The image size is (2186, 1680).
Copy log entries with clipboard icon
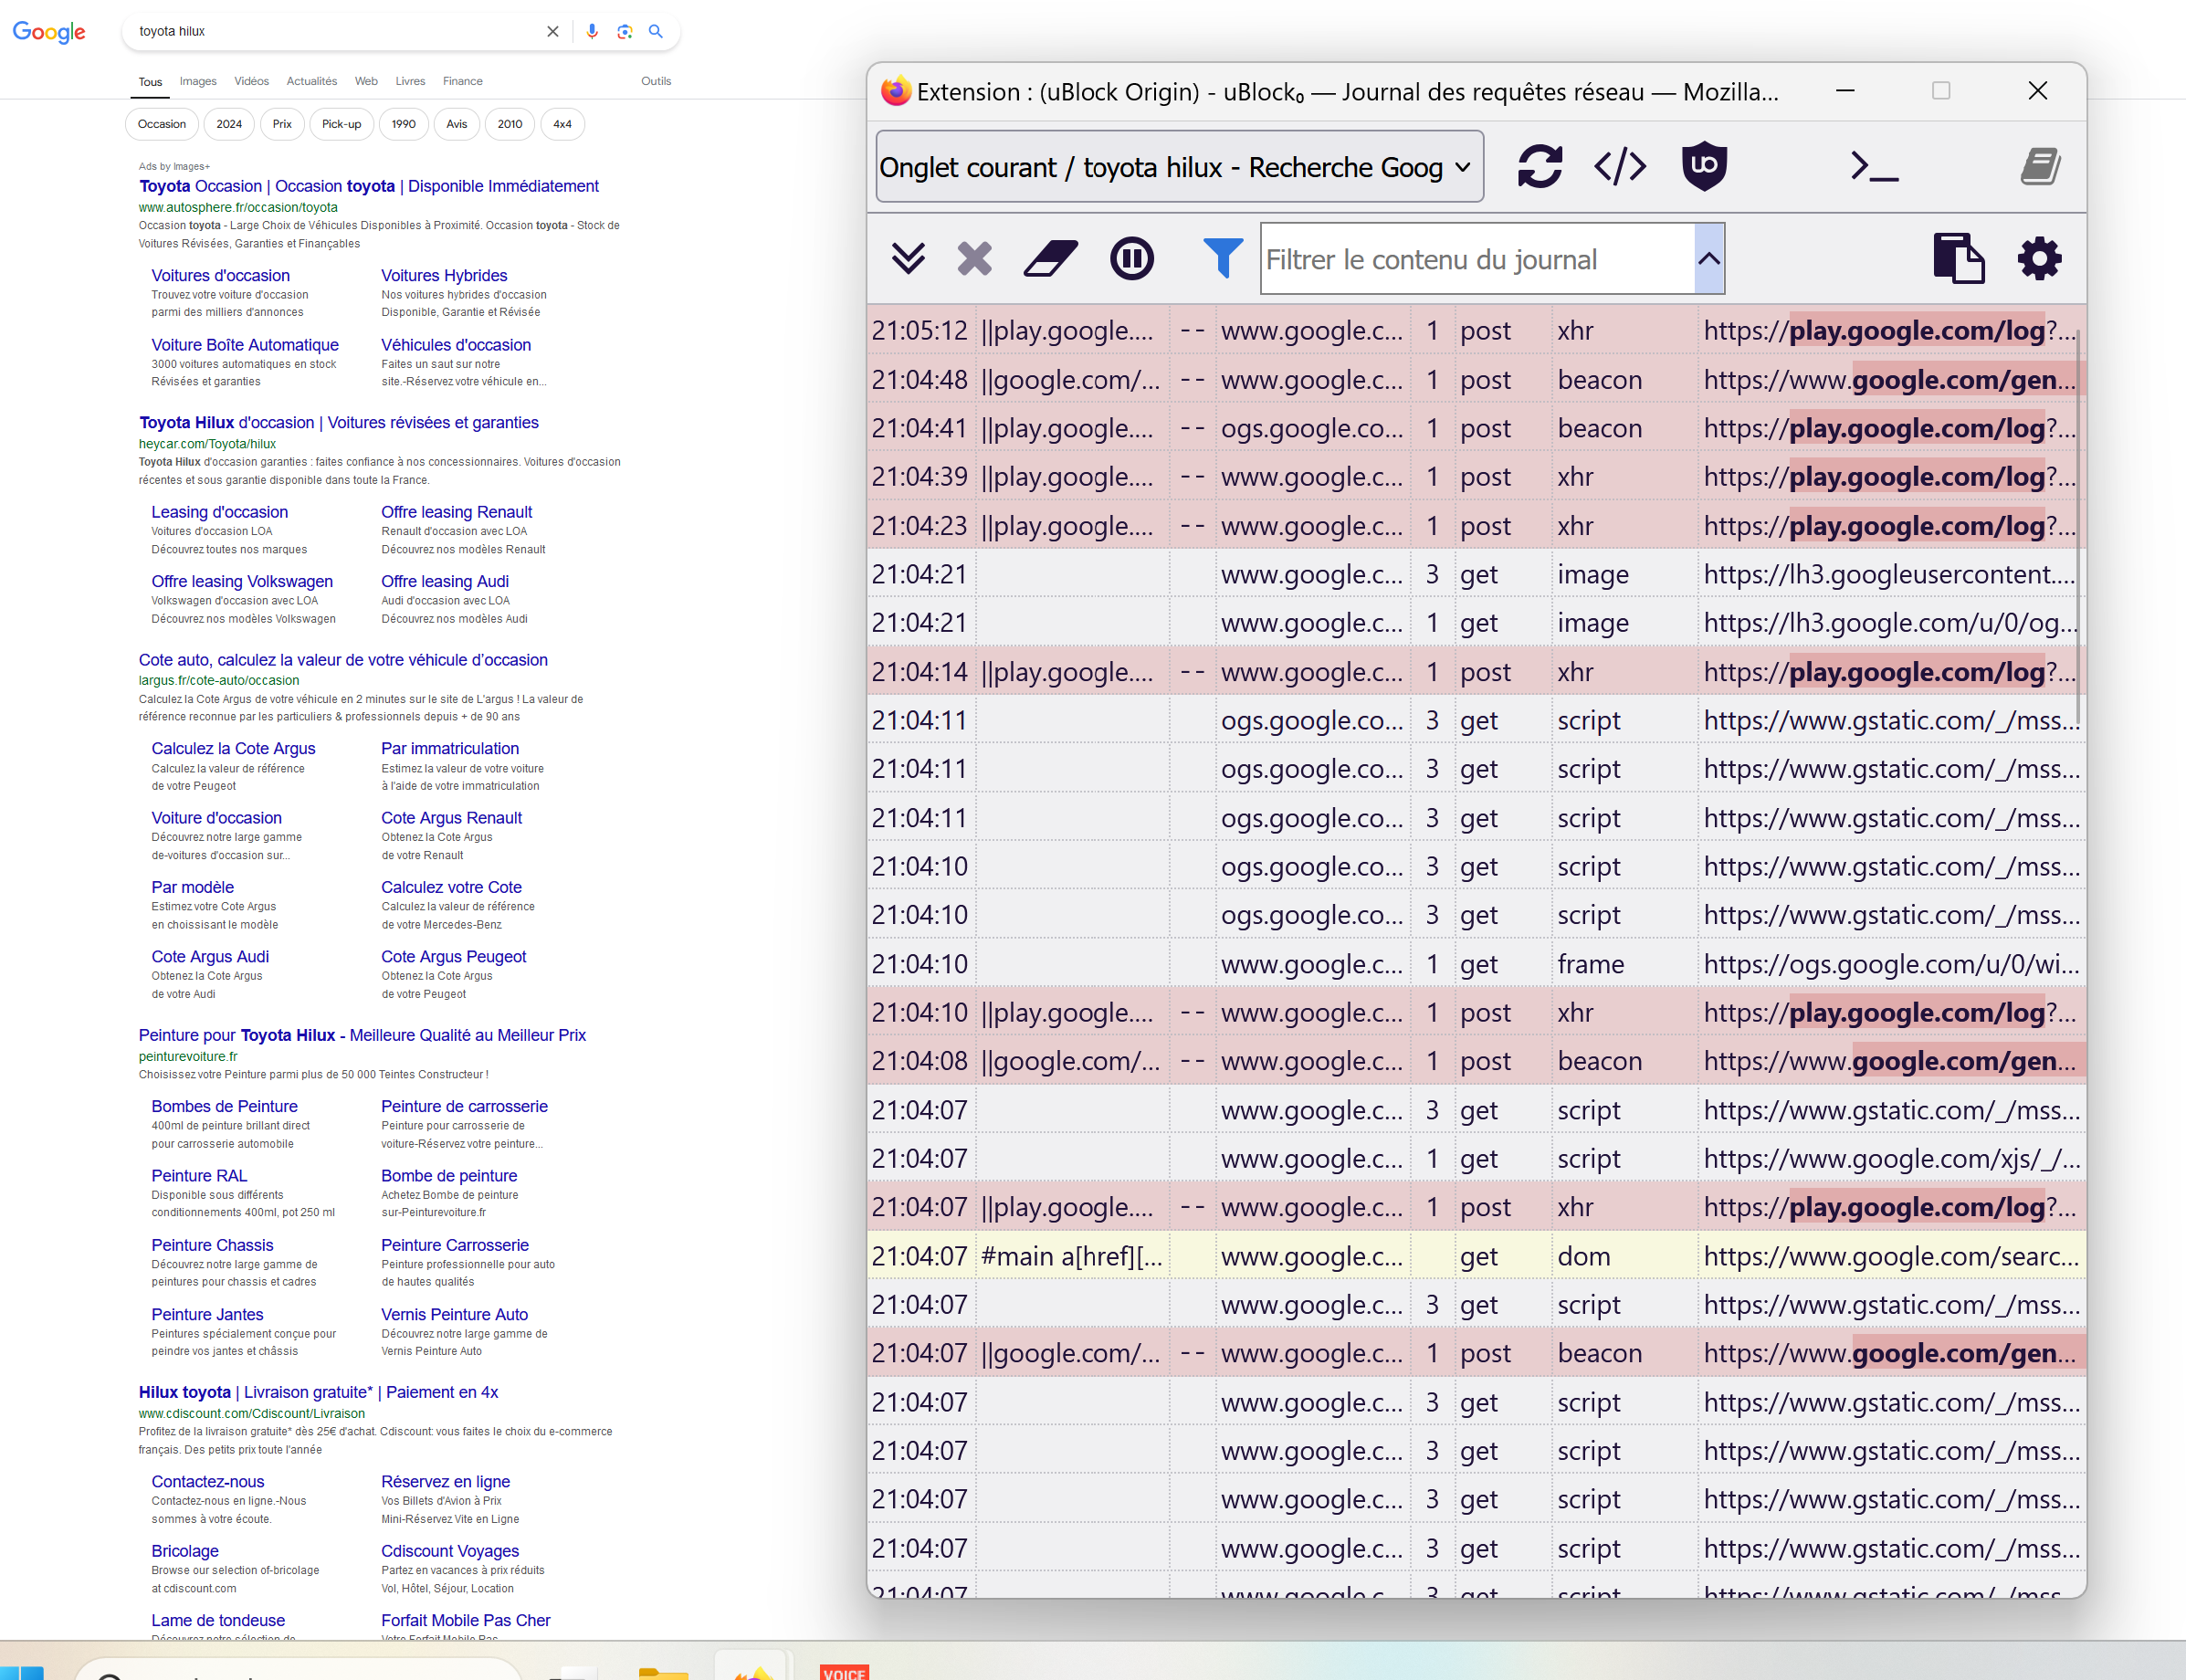(1957, 259)
